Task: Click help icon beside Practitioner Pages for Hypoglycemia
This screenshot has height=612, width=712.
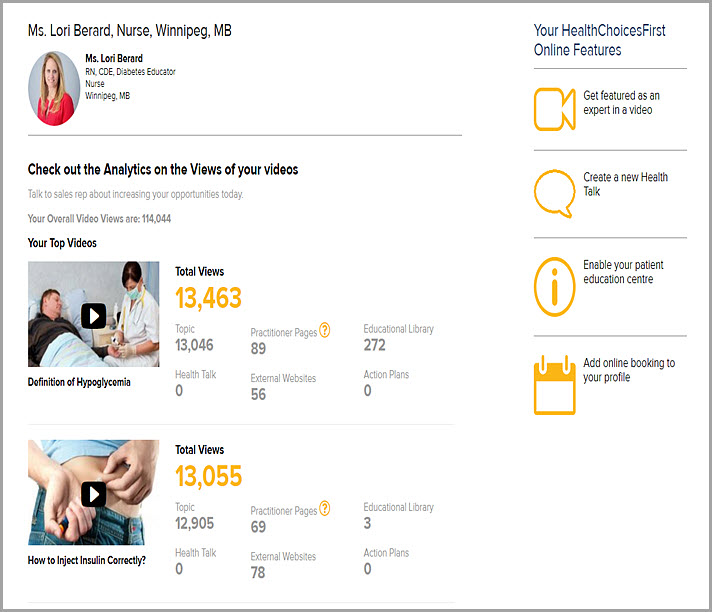Action: tap(325, 330)
